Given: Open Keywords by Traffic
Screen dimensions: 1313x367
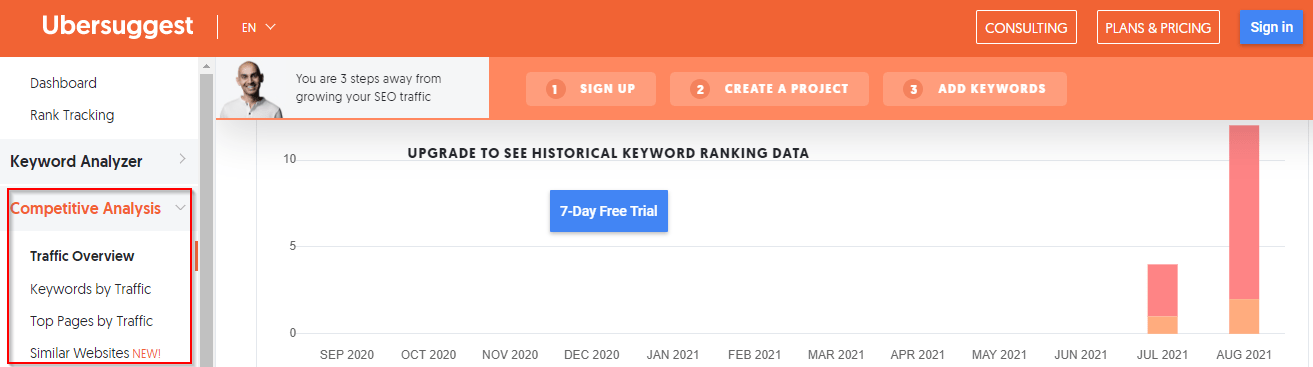Looking at the screenshot, I should click(x=90, y=289).
